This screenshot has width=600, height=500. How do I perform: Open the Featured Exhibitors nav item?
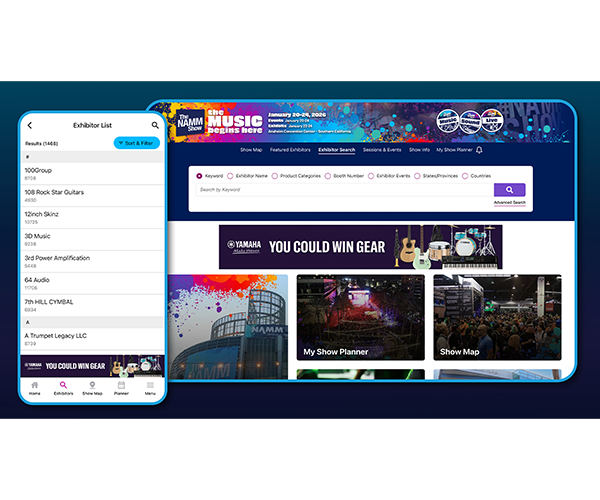coord(290,150)
